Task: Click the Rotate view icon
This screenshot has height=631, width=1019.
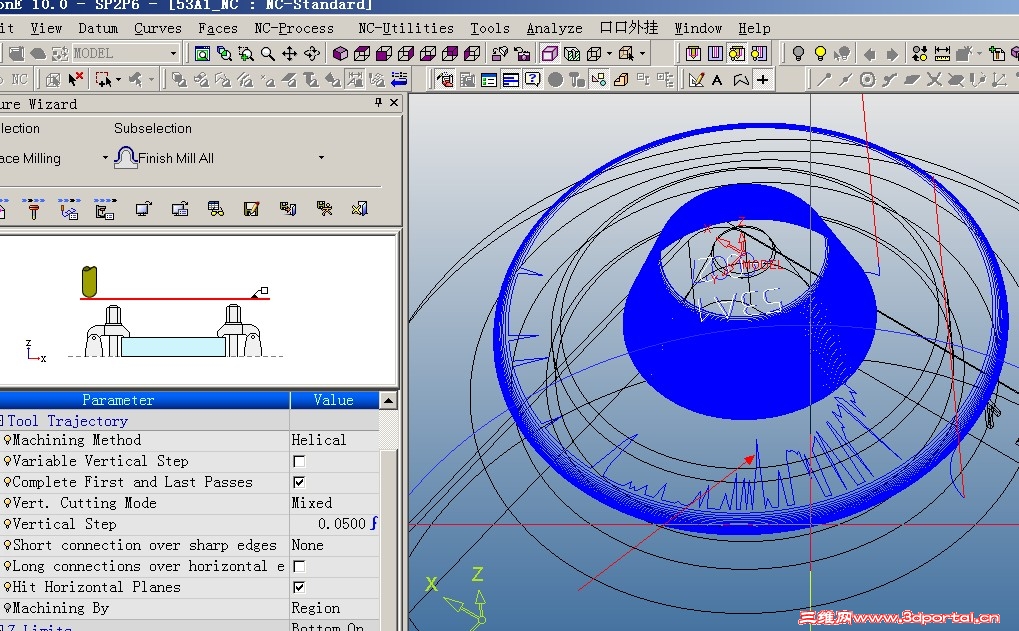Action: (314, 54)
